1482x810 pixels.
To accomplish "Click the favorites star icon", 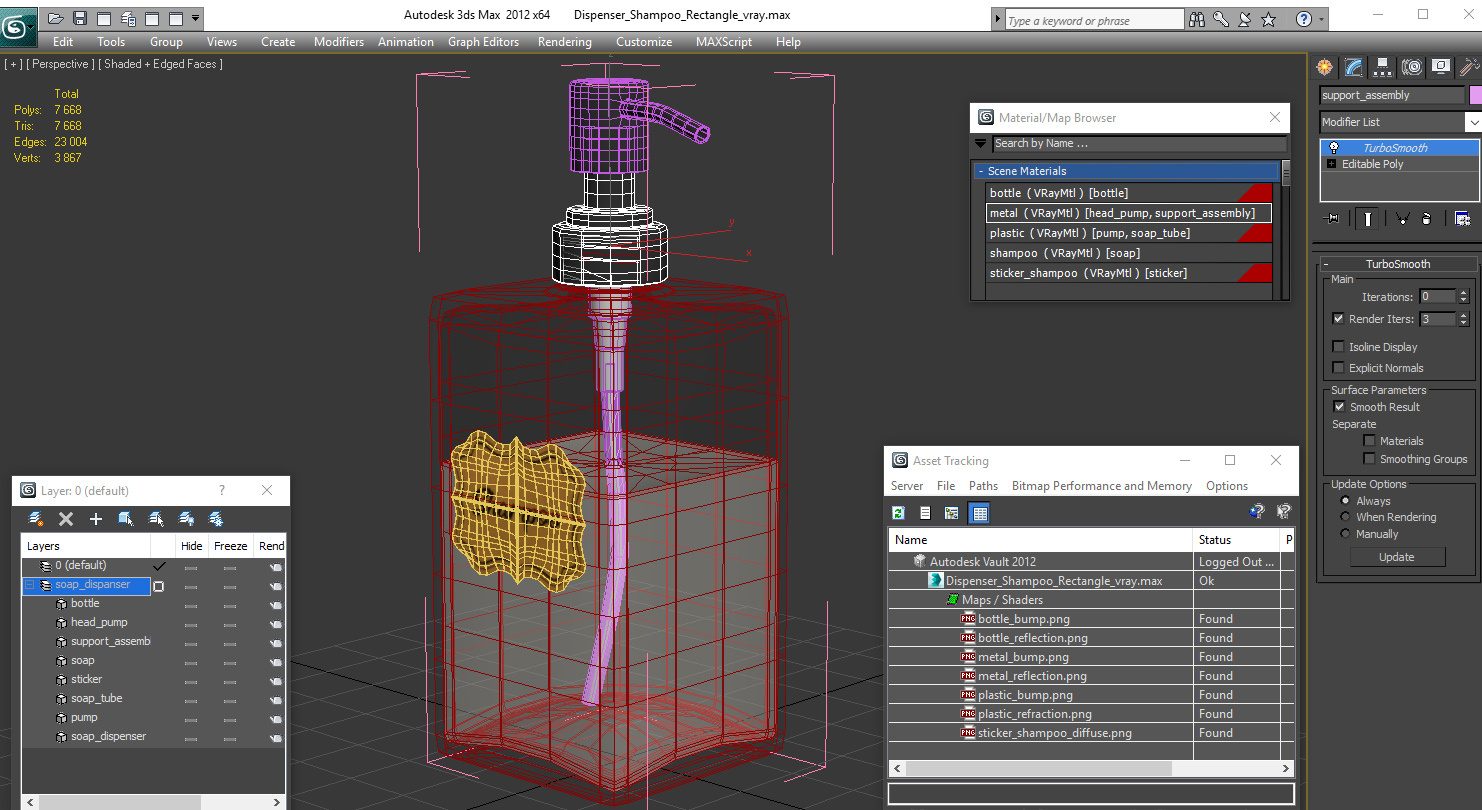I will tap(1269, 19).
